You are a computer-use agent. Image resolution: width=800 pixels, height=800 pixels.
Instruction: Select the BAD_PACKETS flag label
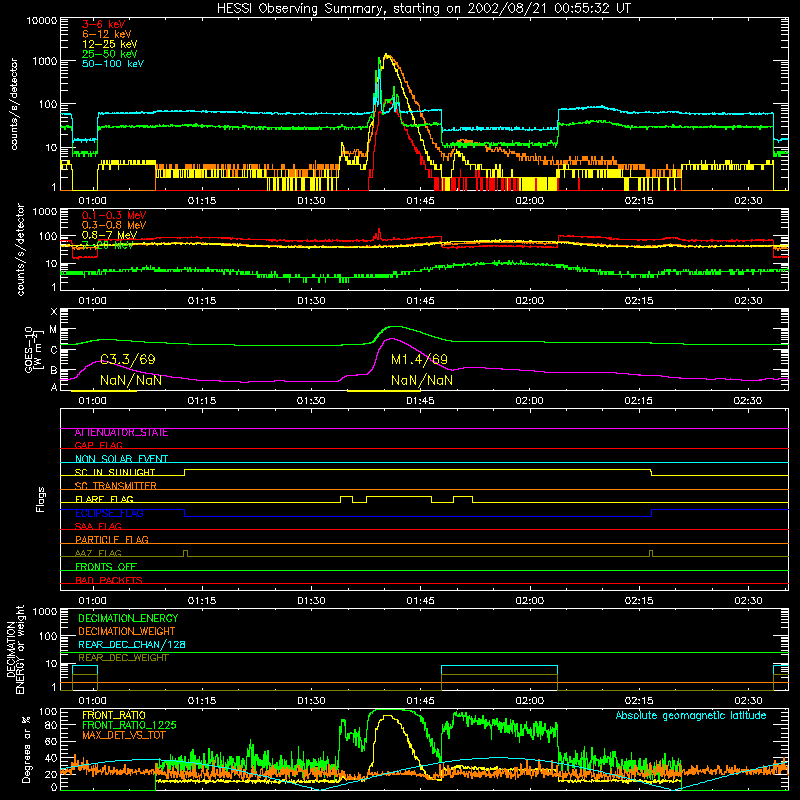tap(109, 580)
